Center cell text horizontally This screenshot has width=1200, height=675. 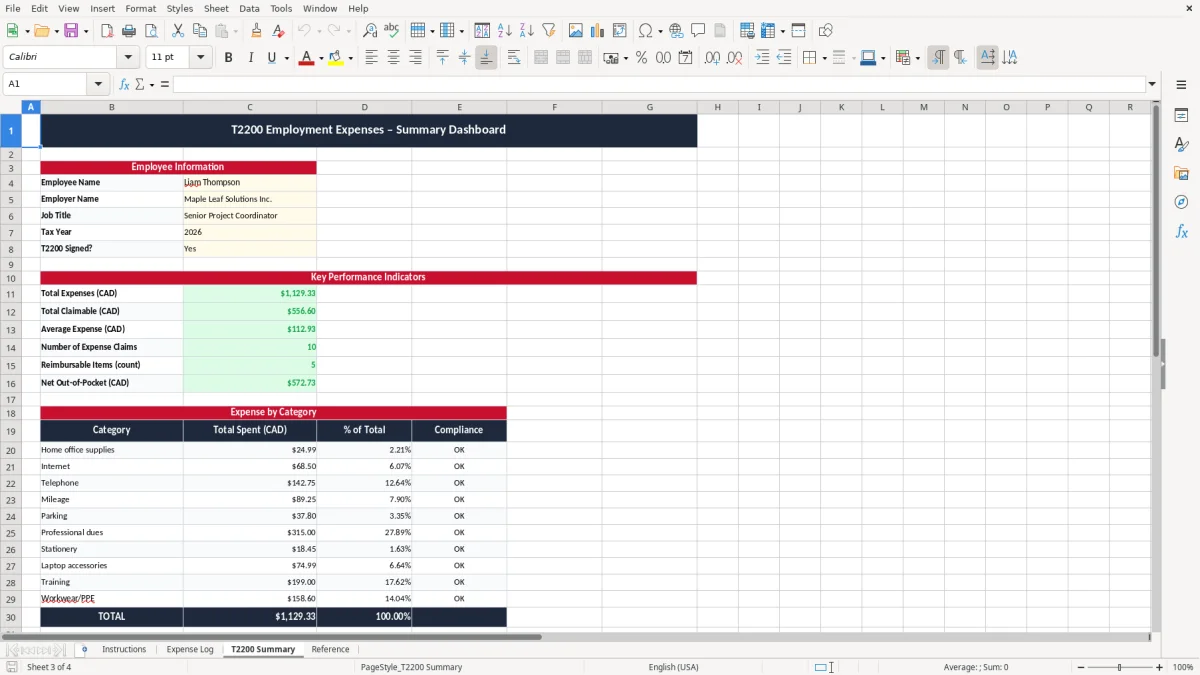tap(393, 58)
